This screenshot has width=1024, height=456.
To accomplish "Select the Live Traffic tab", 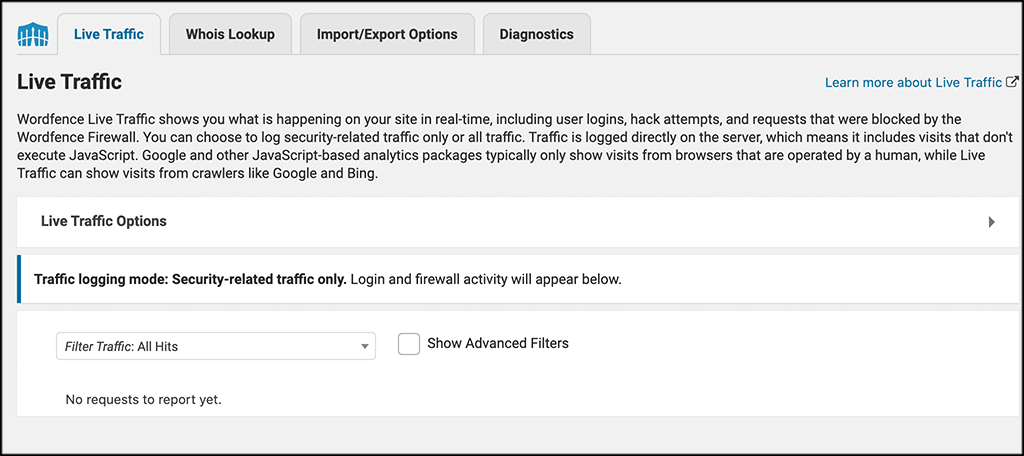I will click(108, 34).
